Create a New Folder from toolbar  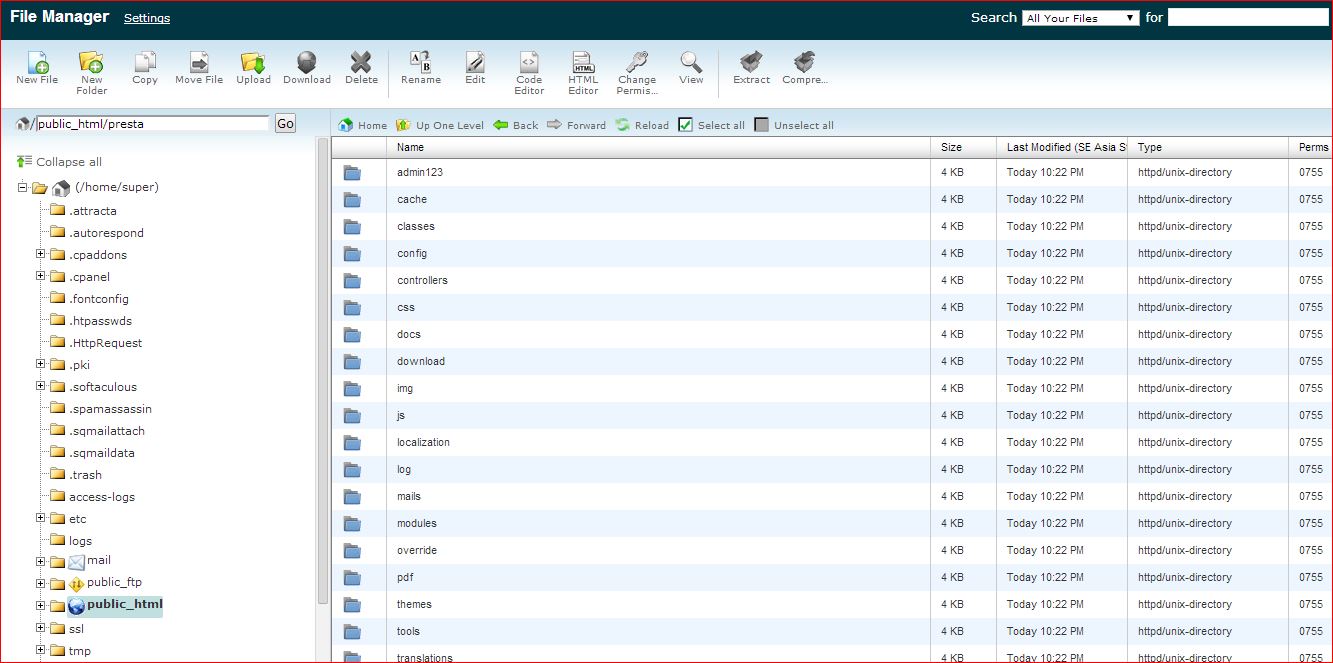click(x=91, y=63)
